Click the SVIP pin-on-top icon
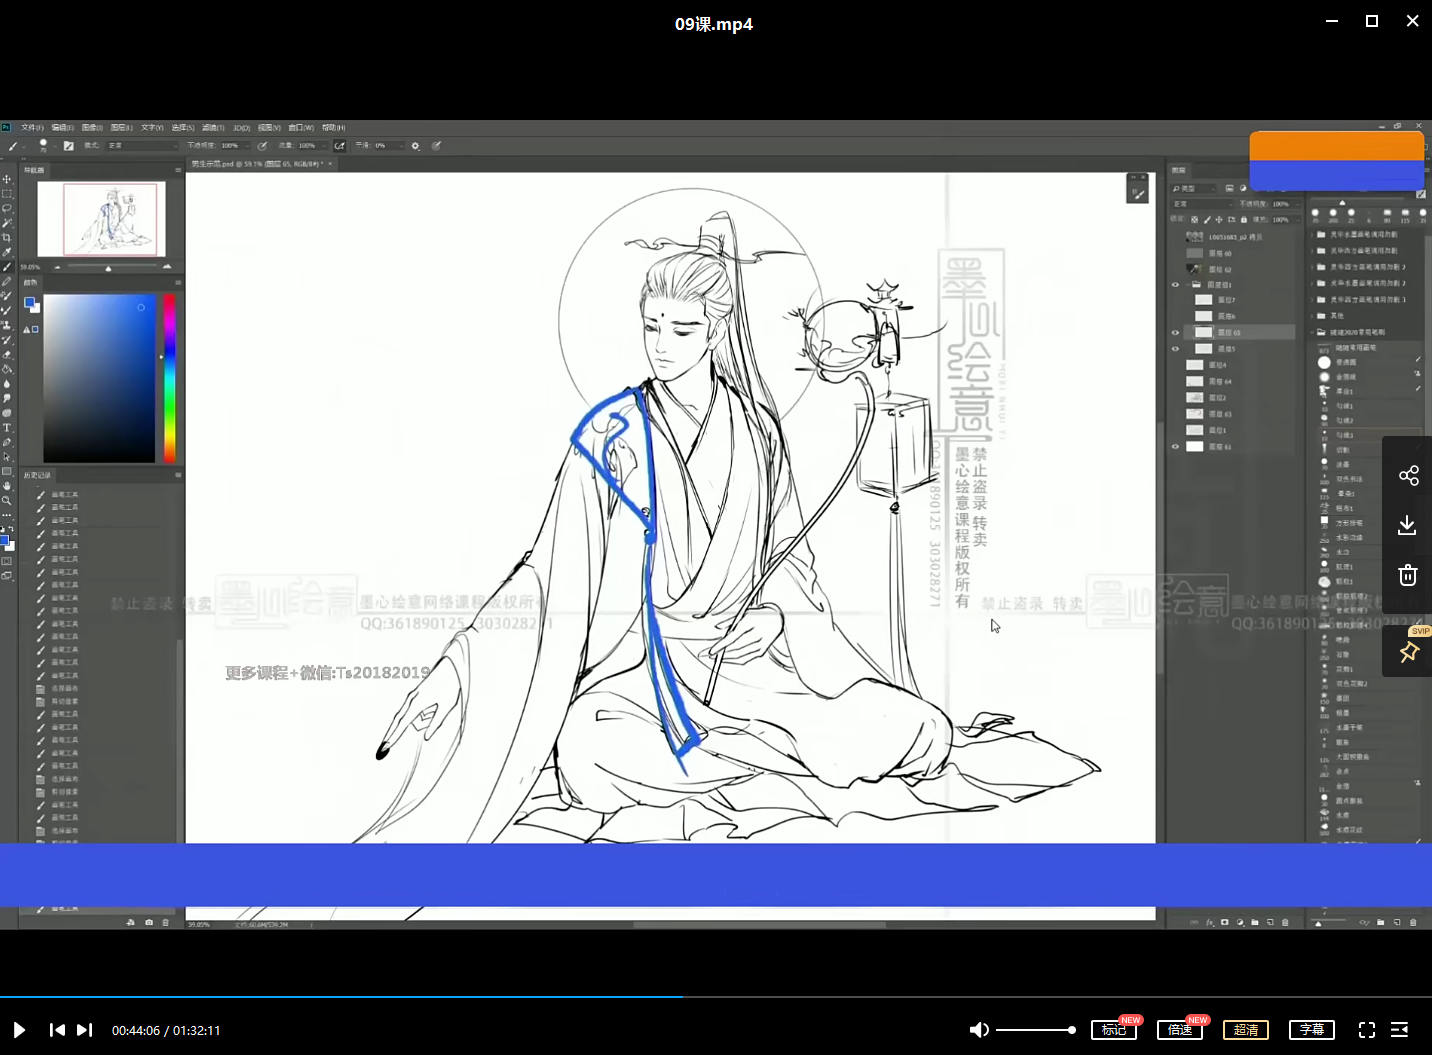This screenshot has width=1432, height=1055. pos(1409,652)
